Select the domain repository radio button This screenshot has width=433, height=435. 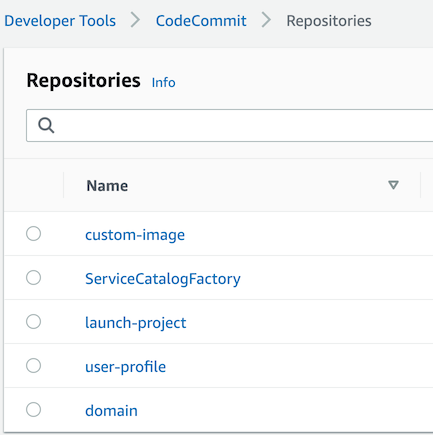(34, 410)
